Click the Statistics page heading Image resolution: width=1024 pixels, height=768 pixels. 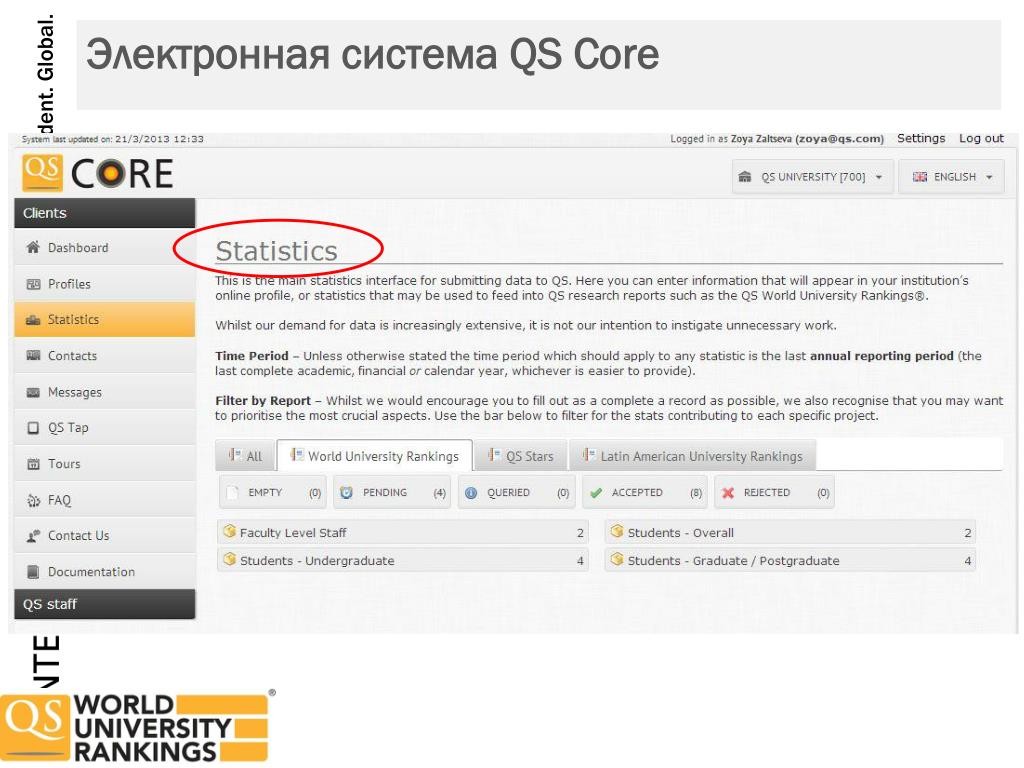(276, 251)
